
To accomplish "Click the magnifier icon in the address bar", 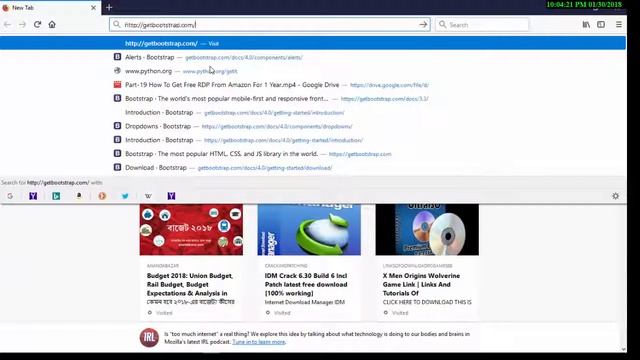I will coord(117,24).
